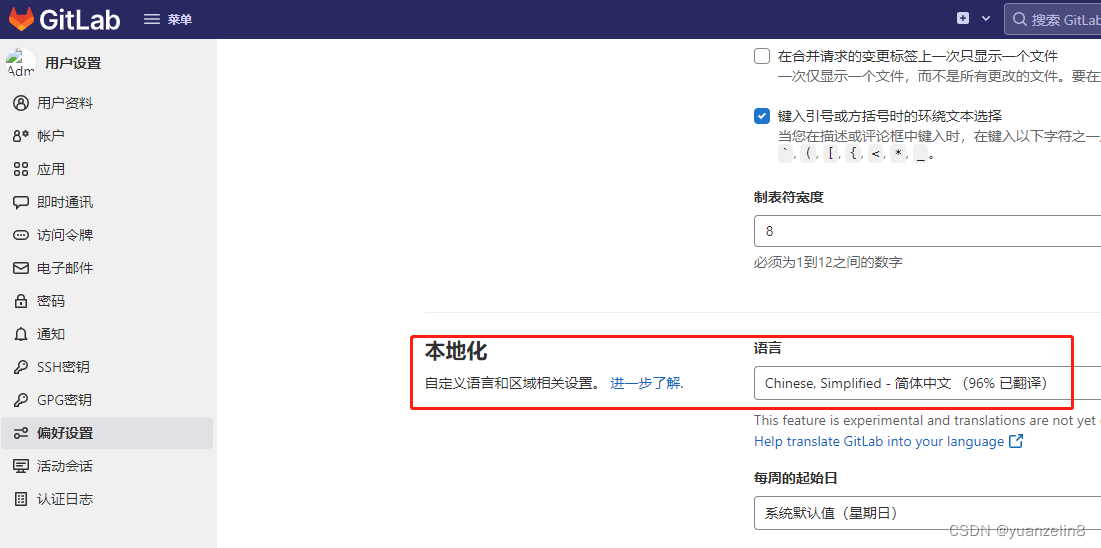Open the 密码 page
1101x548 pixels.
point(107,301)
